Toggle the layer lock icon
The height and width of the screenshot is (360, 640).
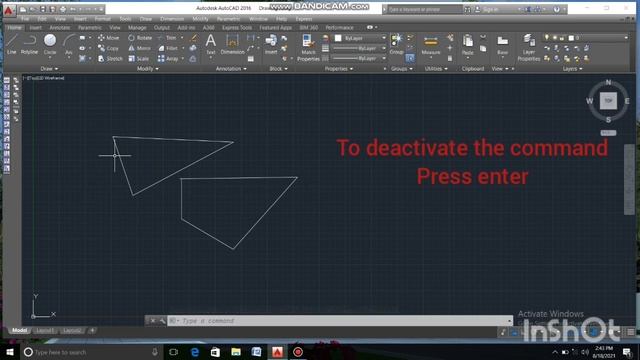pyautogui.click(x=562, y=38)
